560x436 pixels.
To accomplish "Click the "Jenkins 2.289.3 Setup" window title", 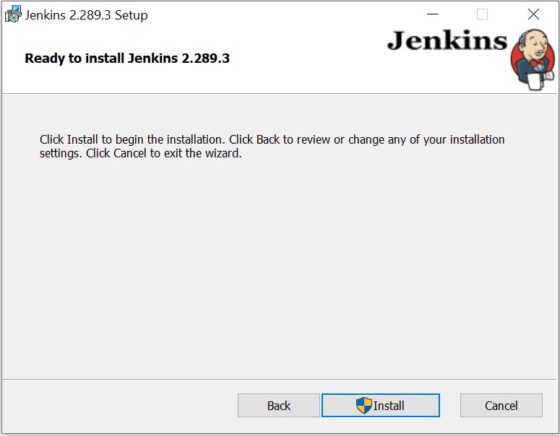I will coord(86,15).
